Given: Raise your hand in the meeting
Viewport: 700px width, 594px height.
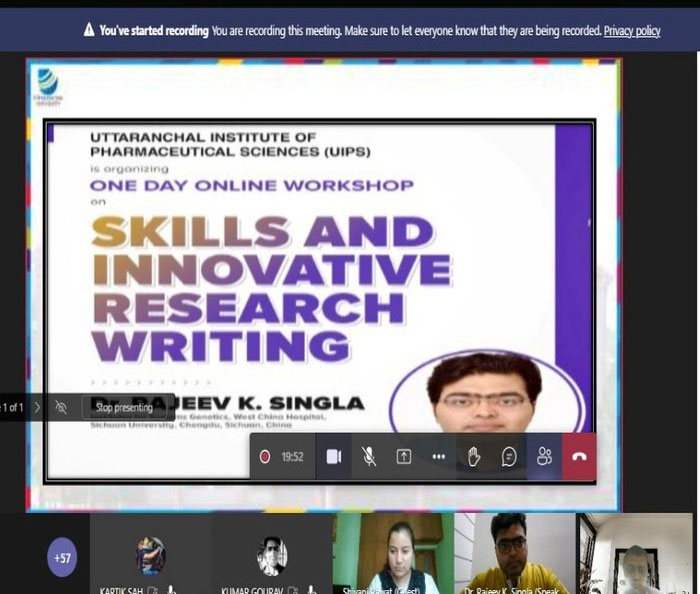Looking at the screenshot, I should tap(474, 456).
